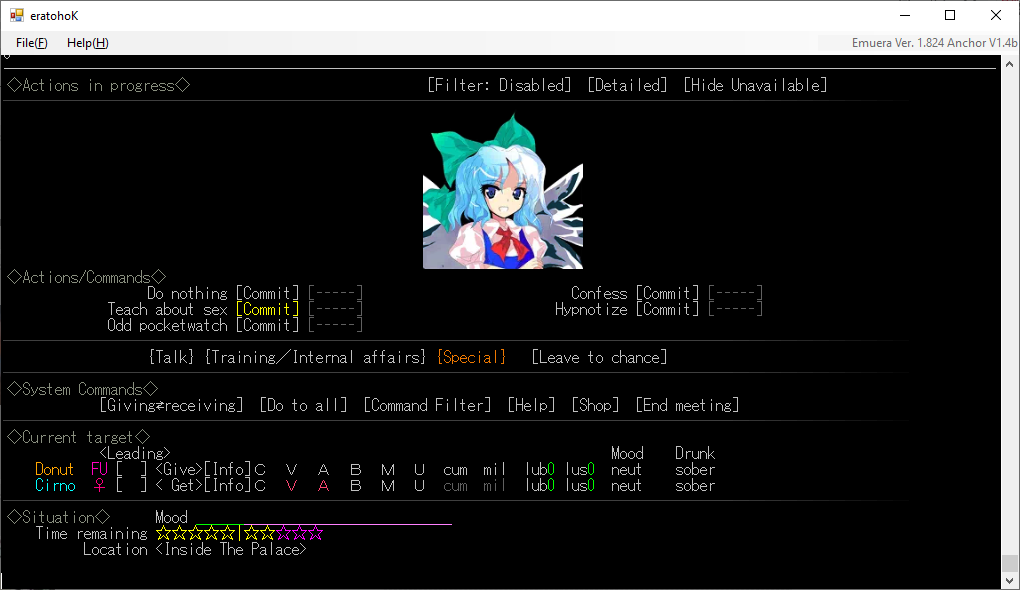Click the Cirno character portrait

pos(503,191)
